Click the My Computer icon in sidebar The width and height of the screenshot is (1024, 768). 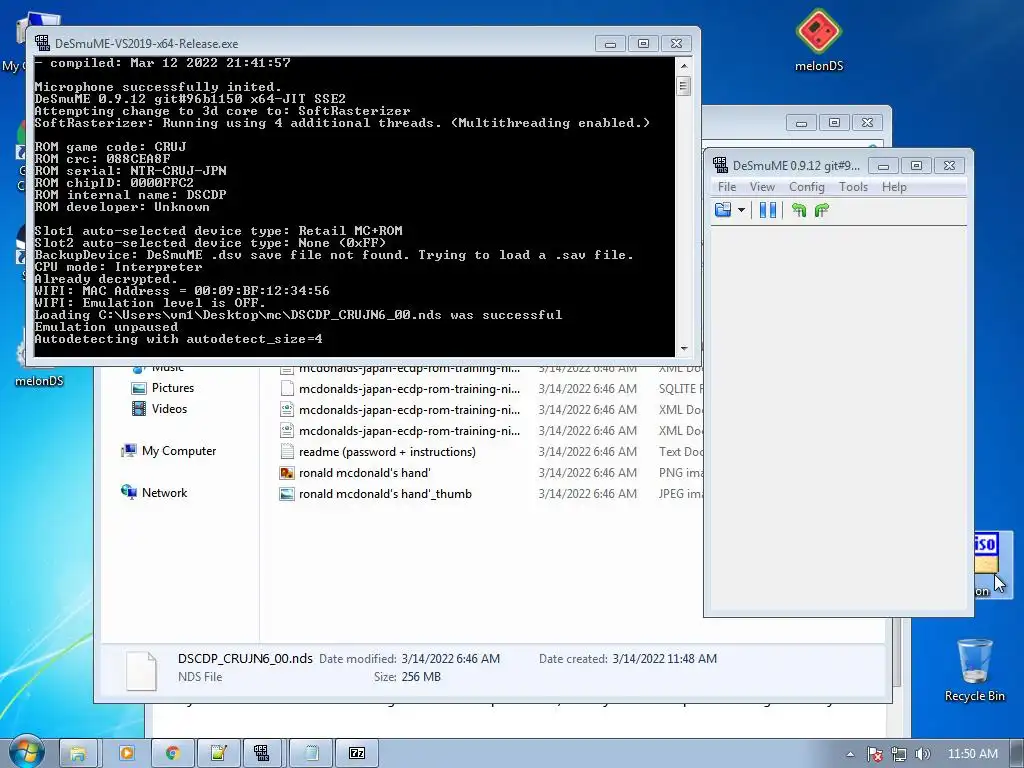click(x=129, y=451)
